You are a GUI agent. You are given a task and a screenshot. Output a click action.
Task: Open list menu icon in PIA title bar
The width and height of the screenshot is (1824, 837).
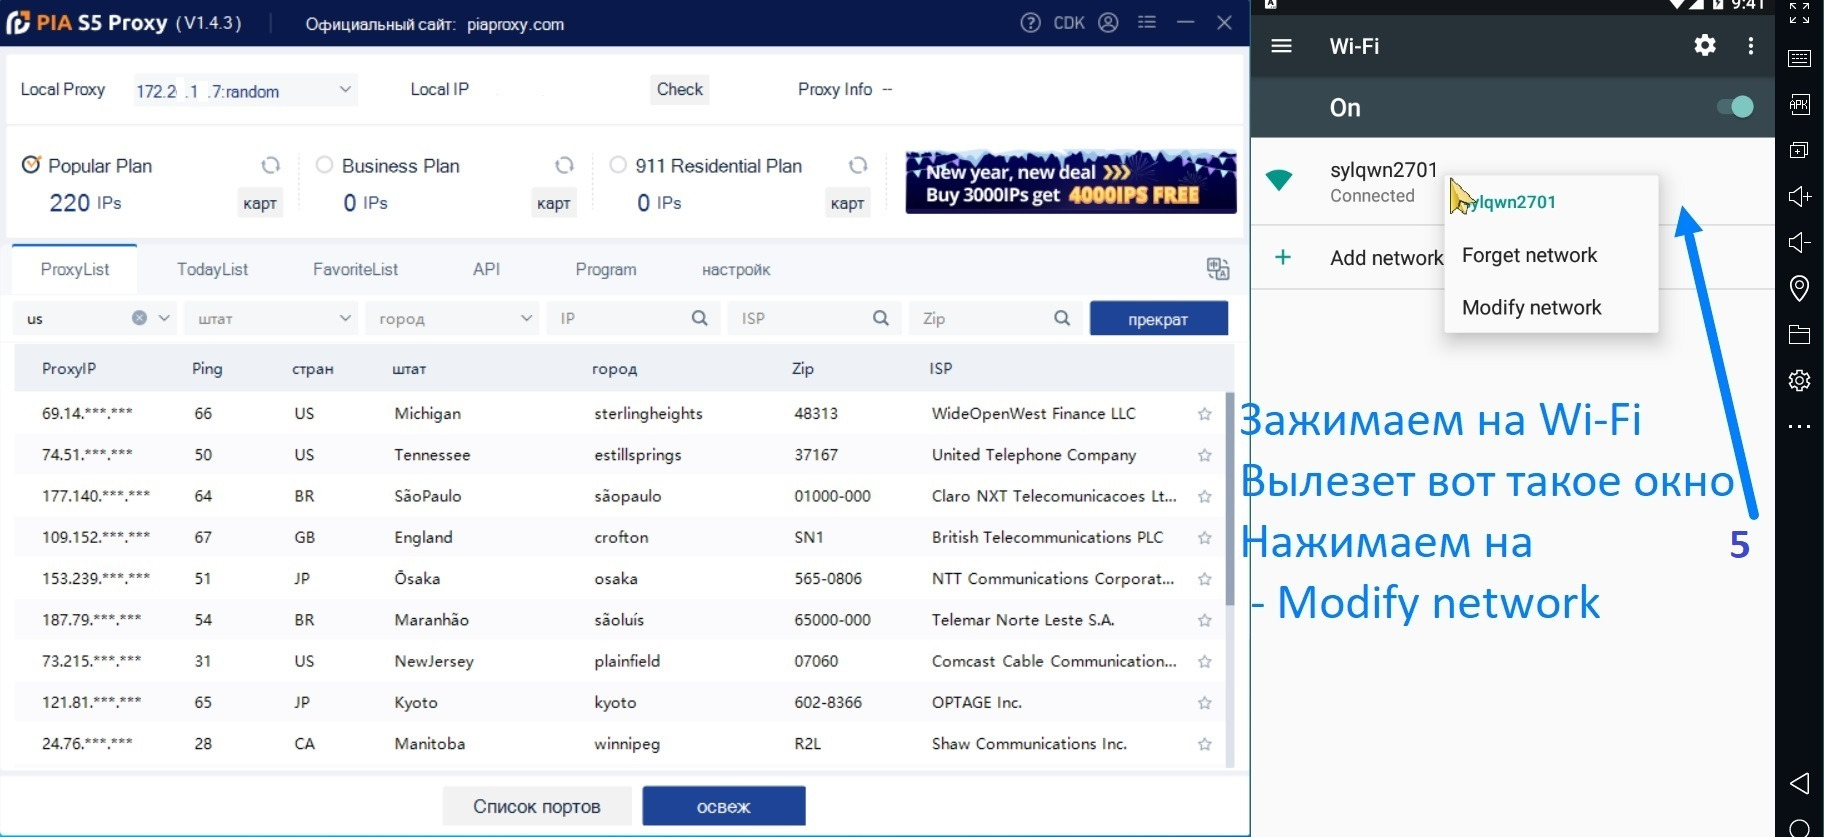[x=1147, y=22]
